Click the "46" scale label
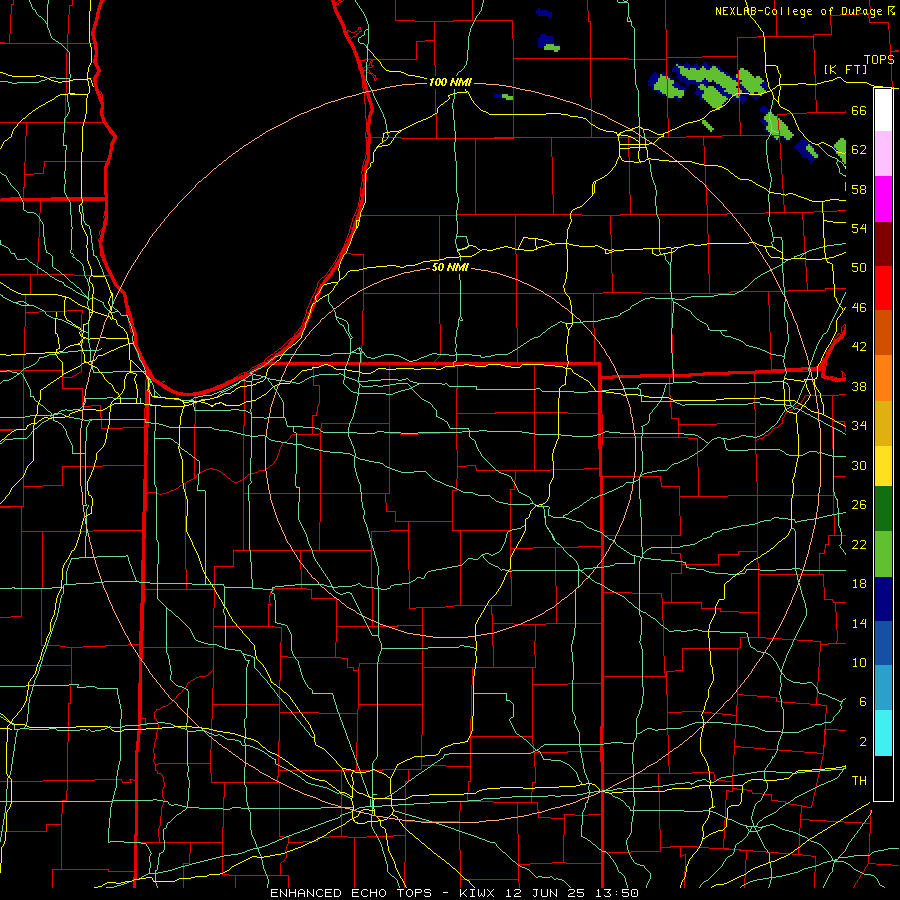Image resolution: width=900 pixels, height=900 pixels. tap(859, 308)
